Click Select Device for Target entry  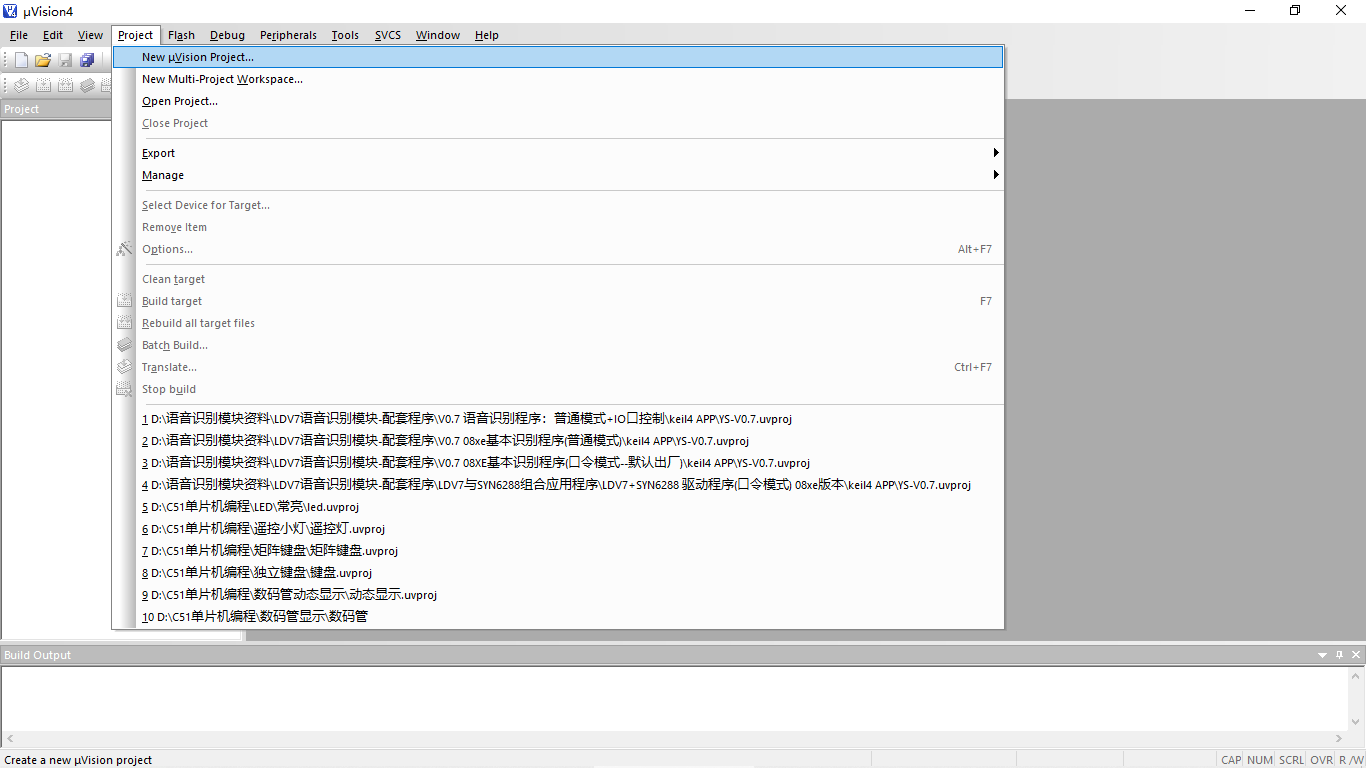pos(558,205)
